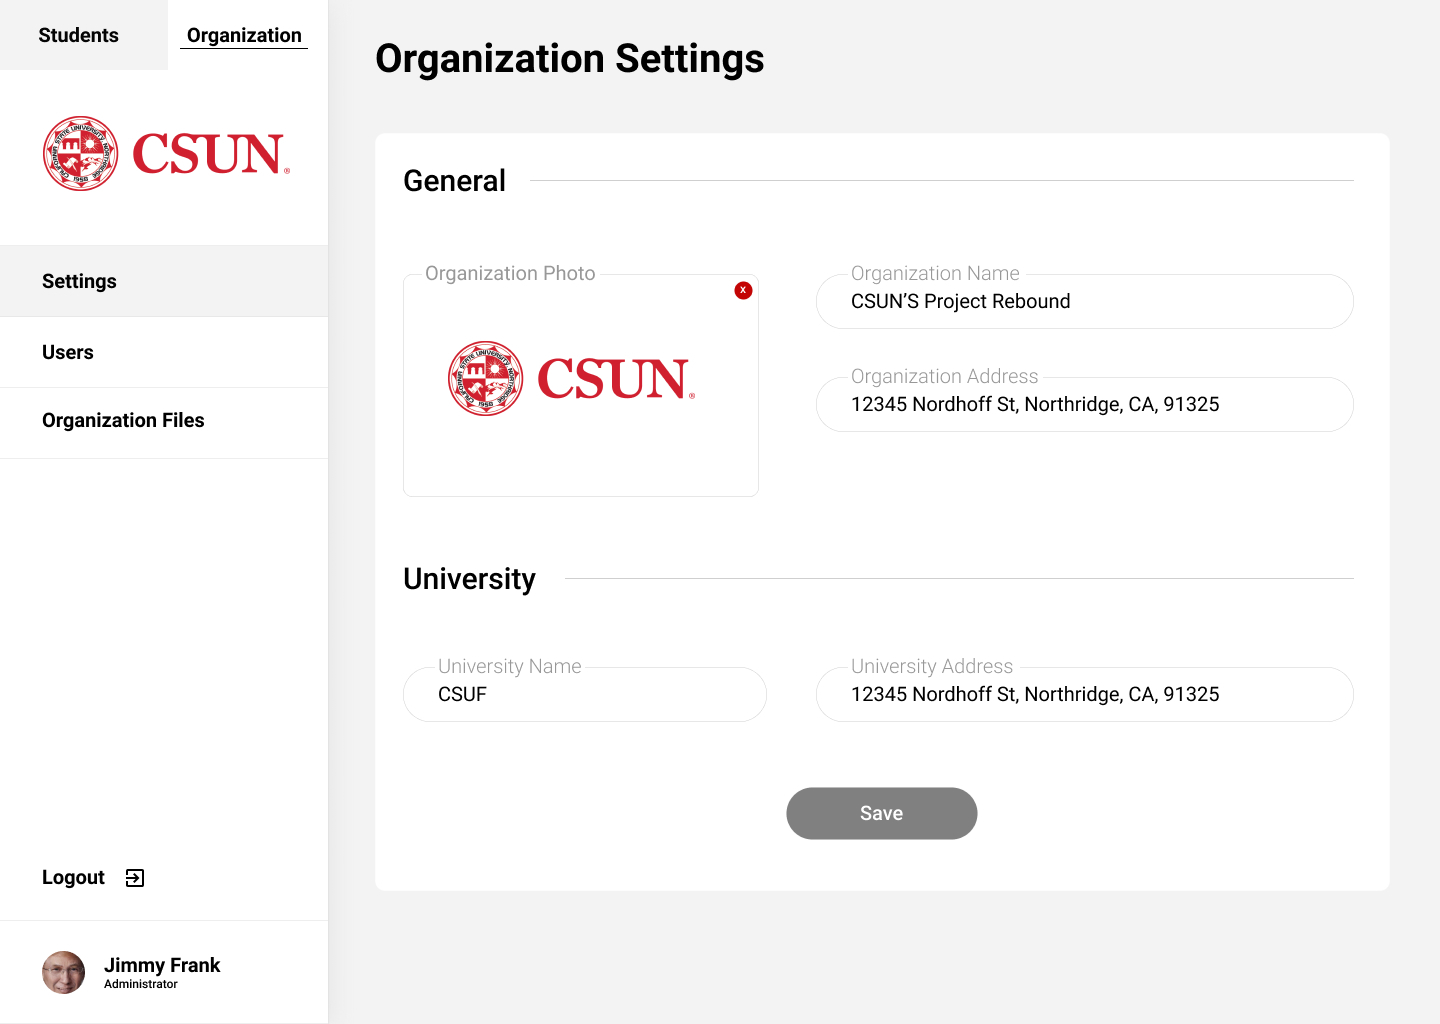Screen dimensions: 1440x1024
Task: Click the Logout link
Action: tap(73, 877)
